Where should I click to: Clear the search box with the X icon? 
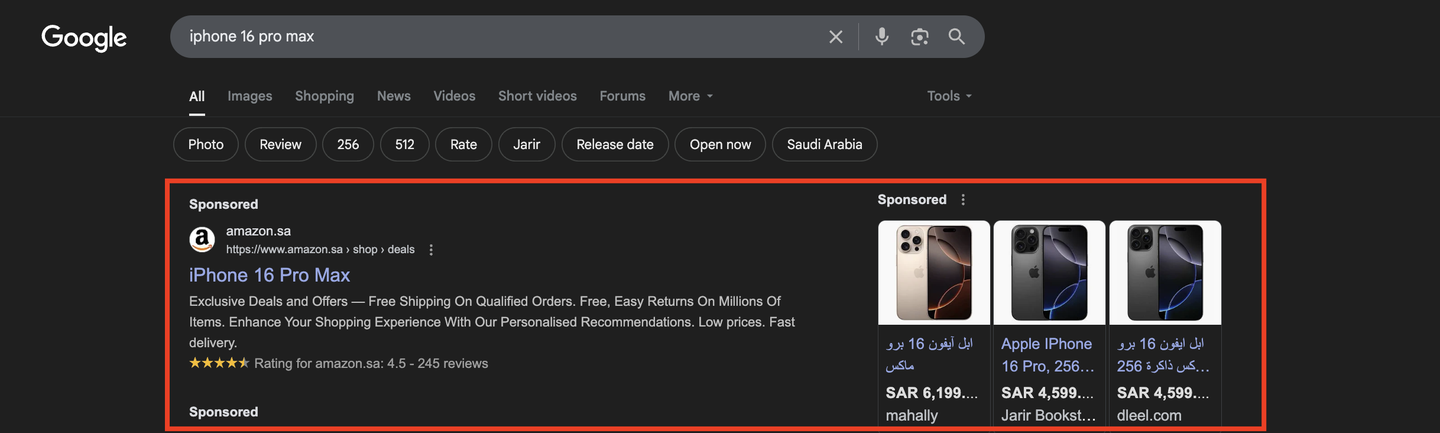pyautogui.click(x=836, y=37)
